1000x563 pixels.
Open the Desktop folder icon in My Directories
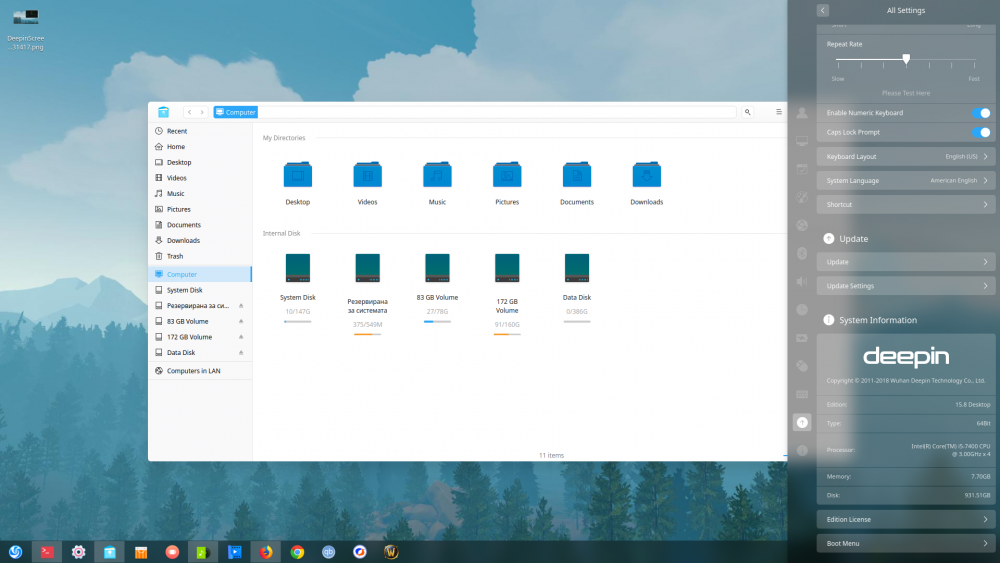pyautogui.click(x=298, y=175)
